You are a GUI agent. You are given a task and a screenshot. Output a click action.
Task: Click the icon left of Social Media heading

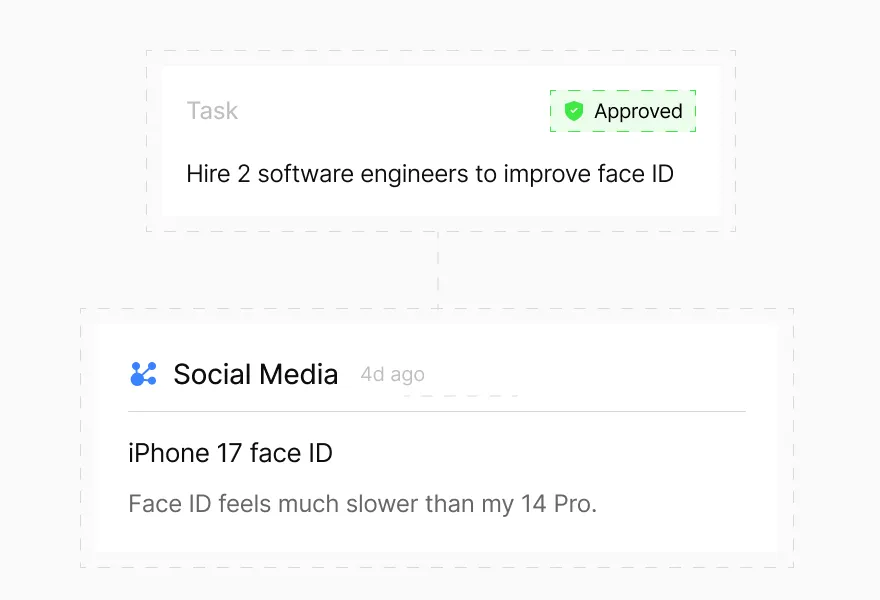[143, 372]
